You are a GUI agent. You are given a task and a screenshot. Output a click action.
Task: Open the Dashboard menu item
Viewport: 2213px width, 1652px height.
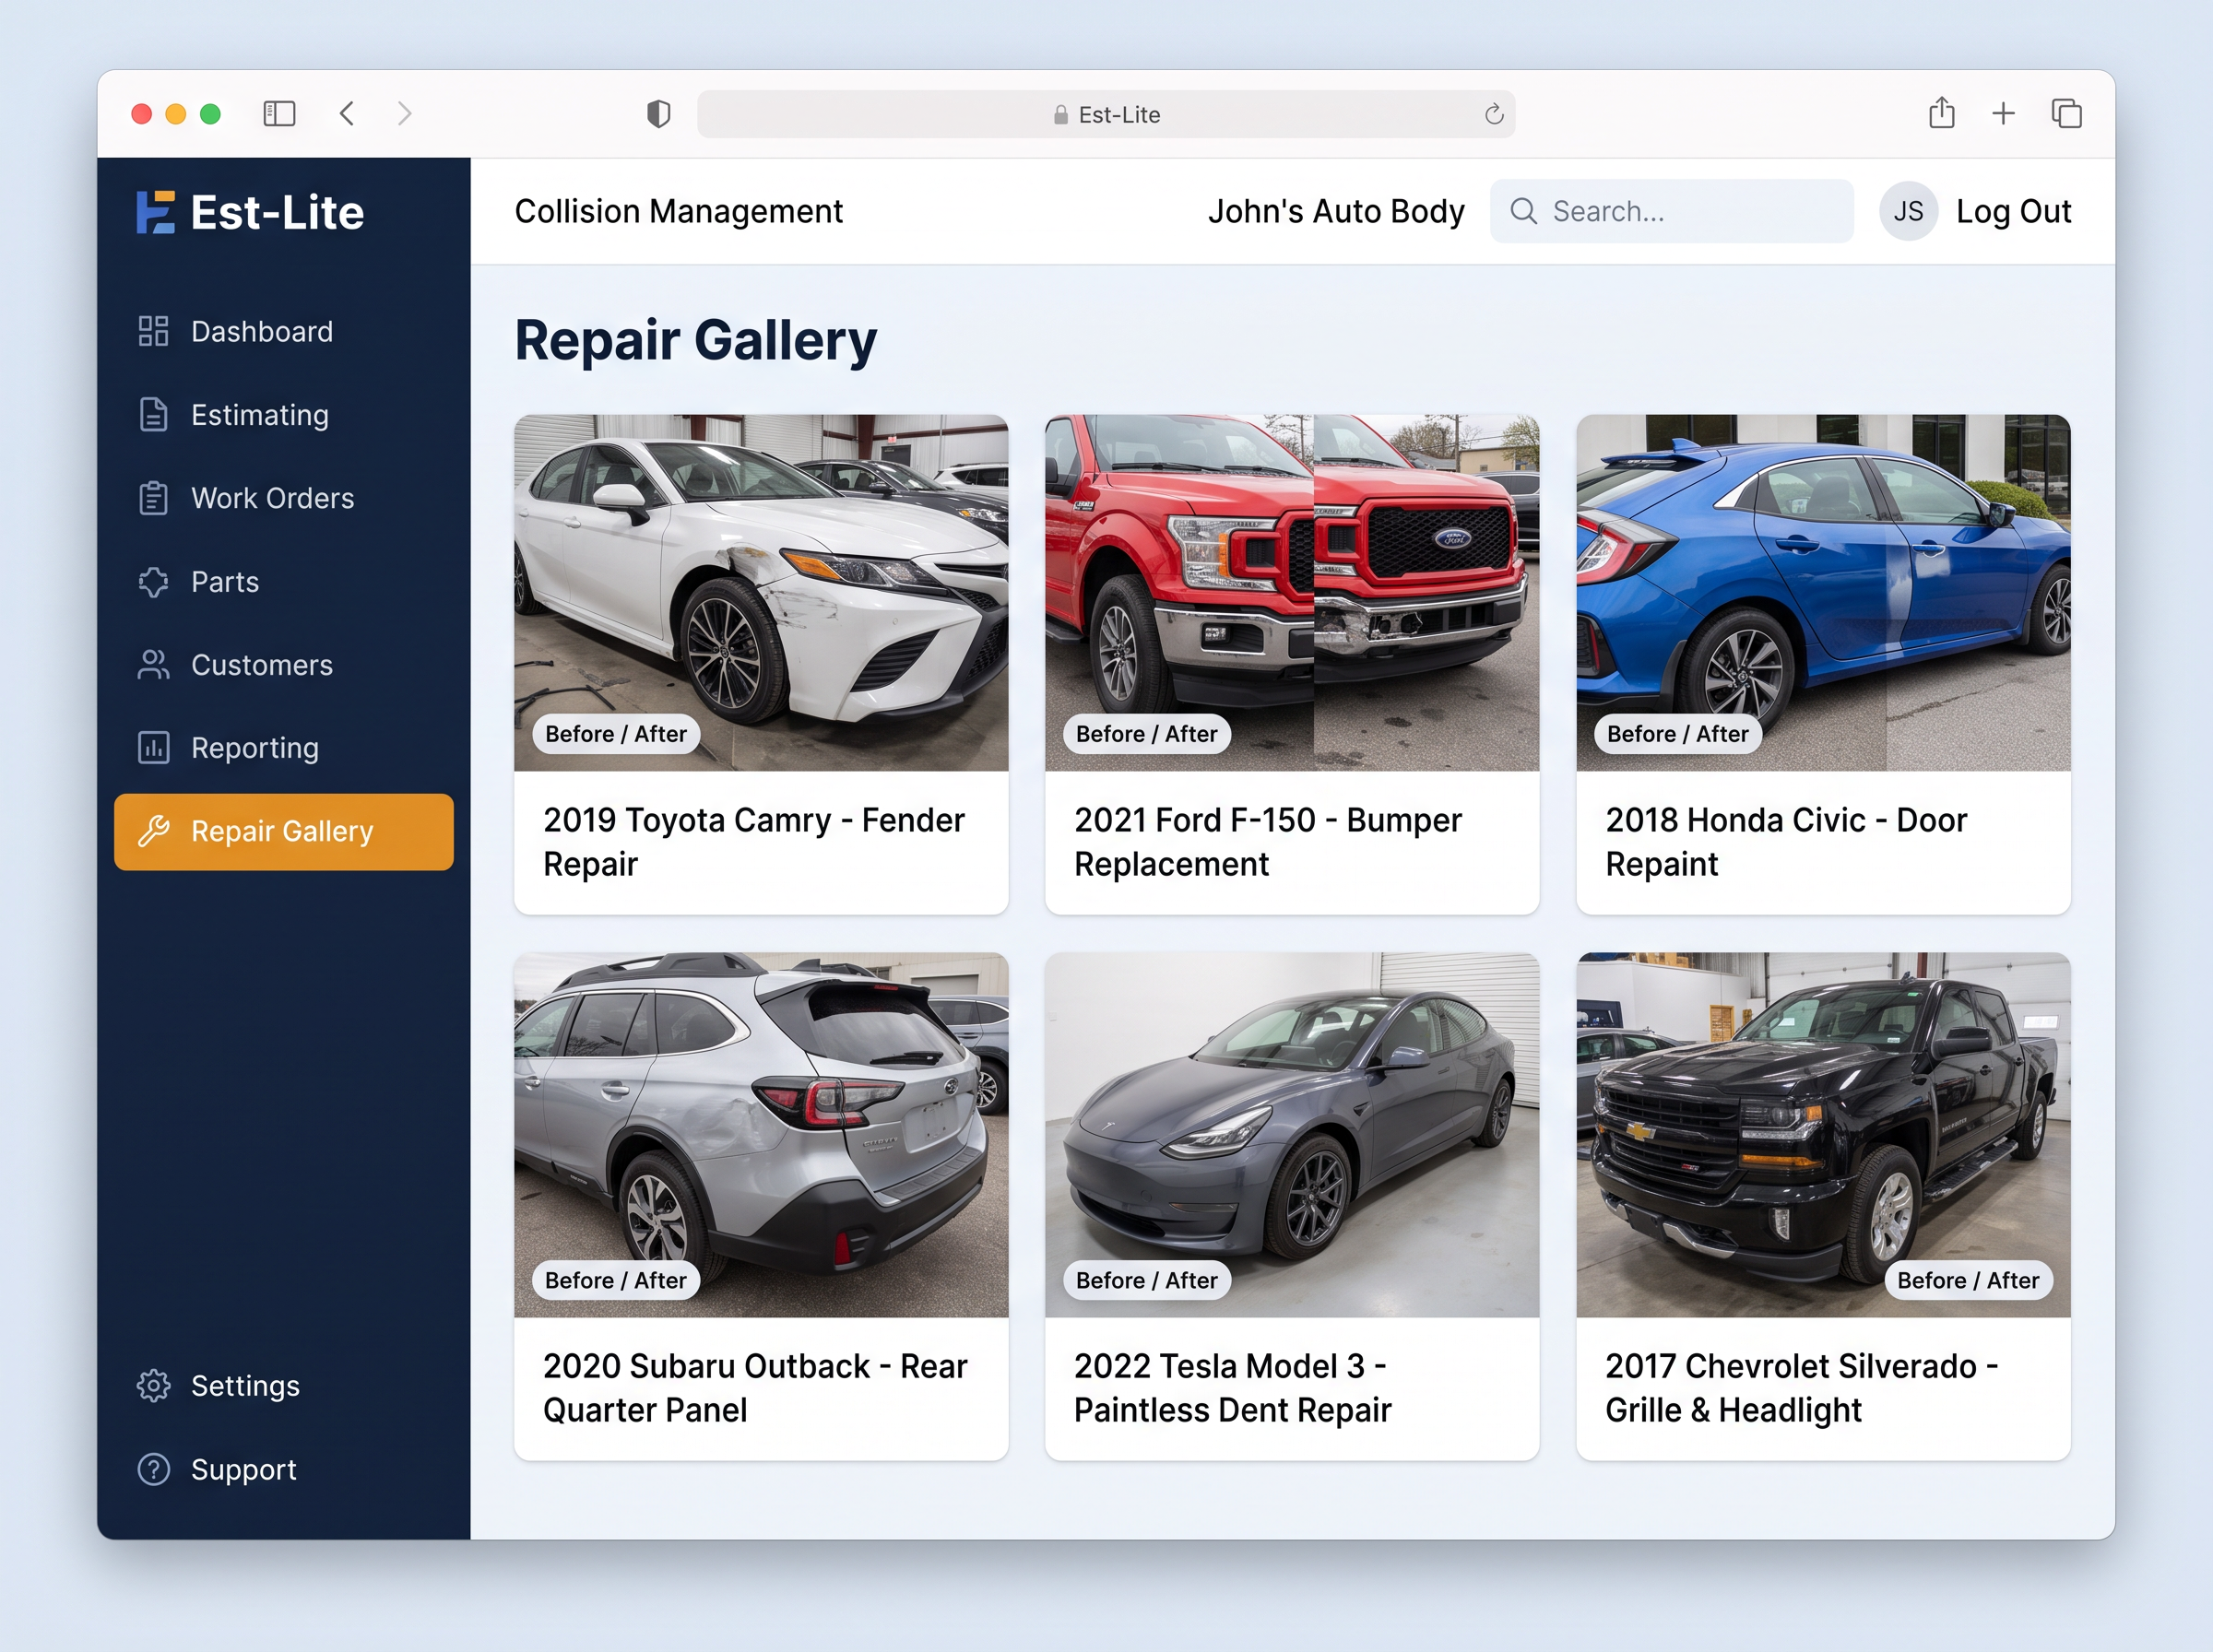(283, 331)
